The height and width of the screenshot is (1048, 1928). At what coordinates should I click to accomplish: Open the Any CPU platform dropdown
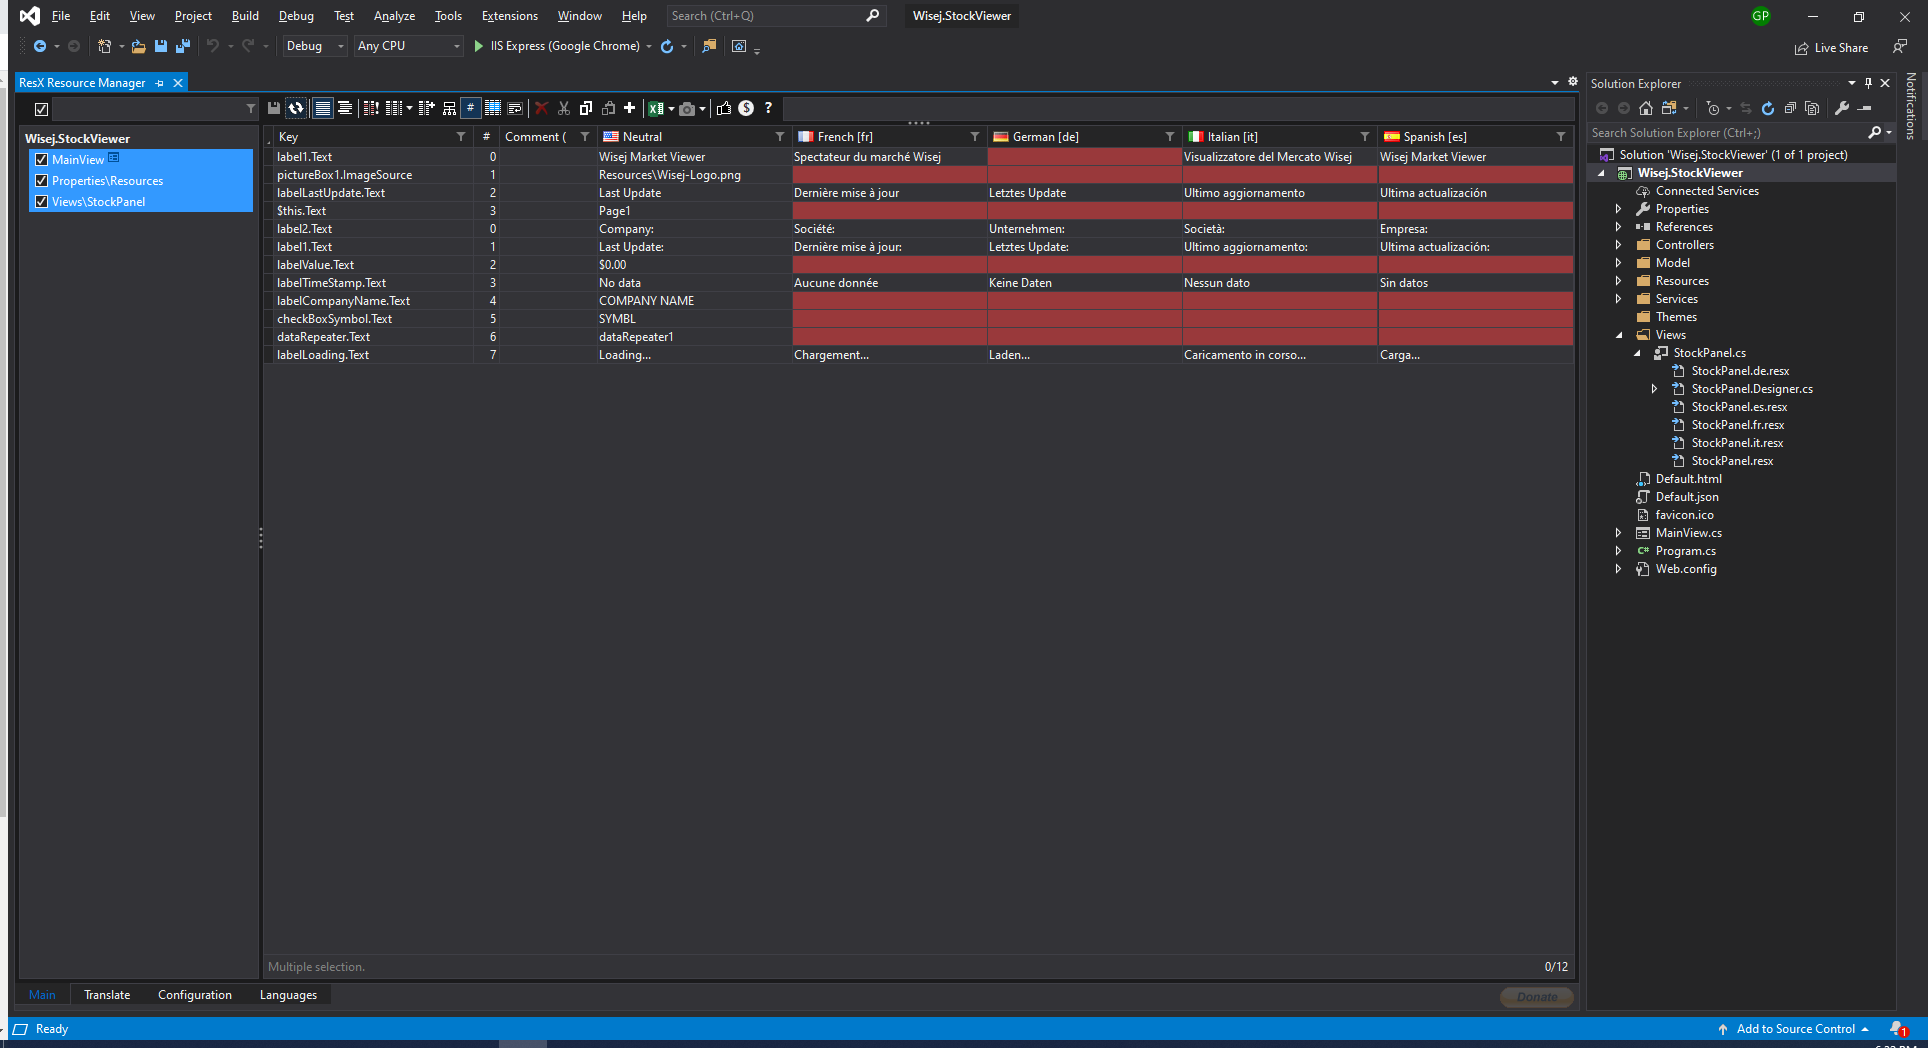click(408, 46)
